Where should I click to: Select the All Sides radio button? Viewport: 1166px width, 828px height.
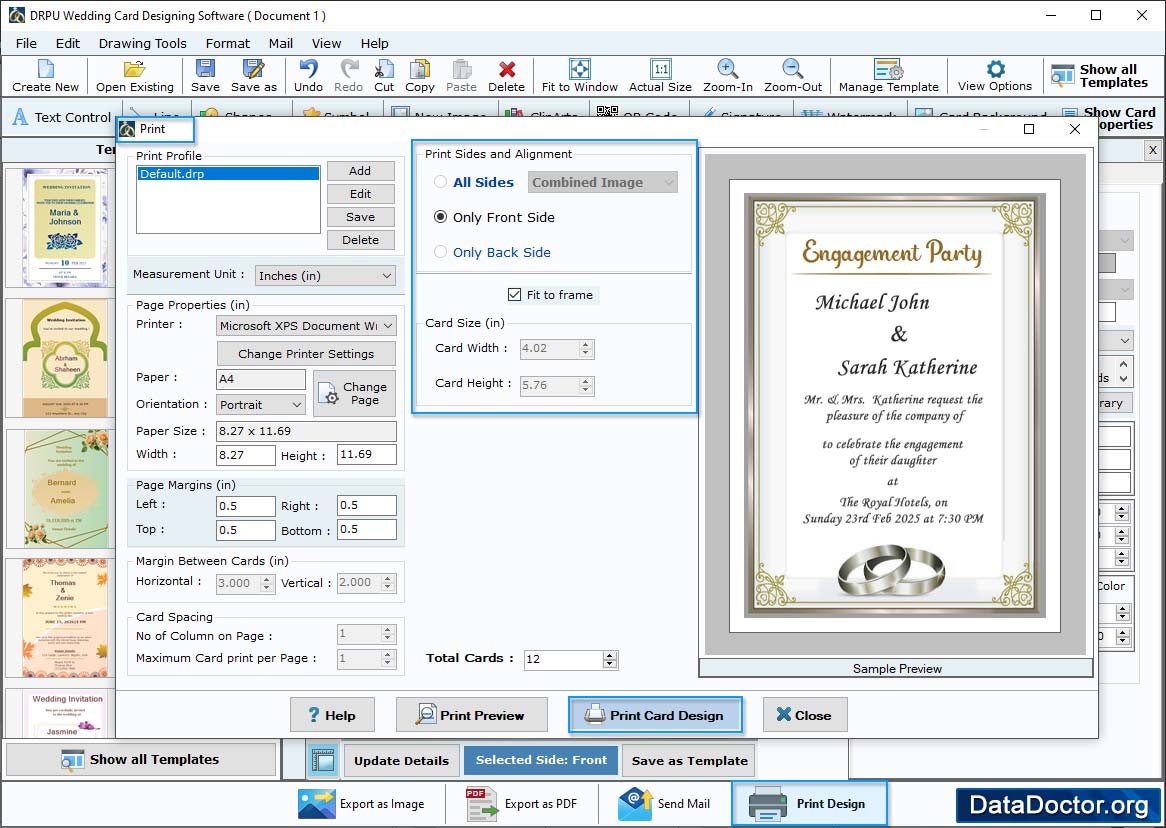[x=440, y=182]
